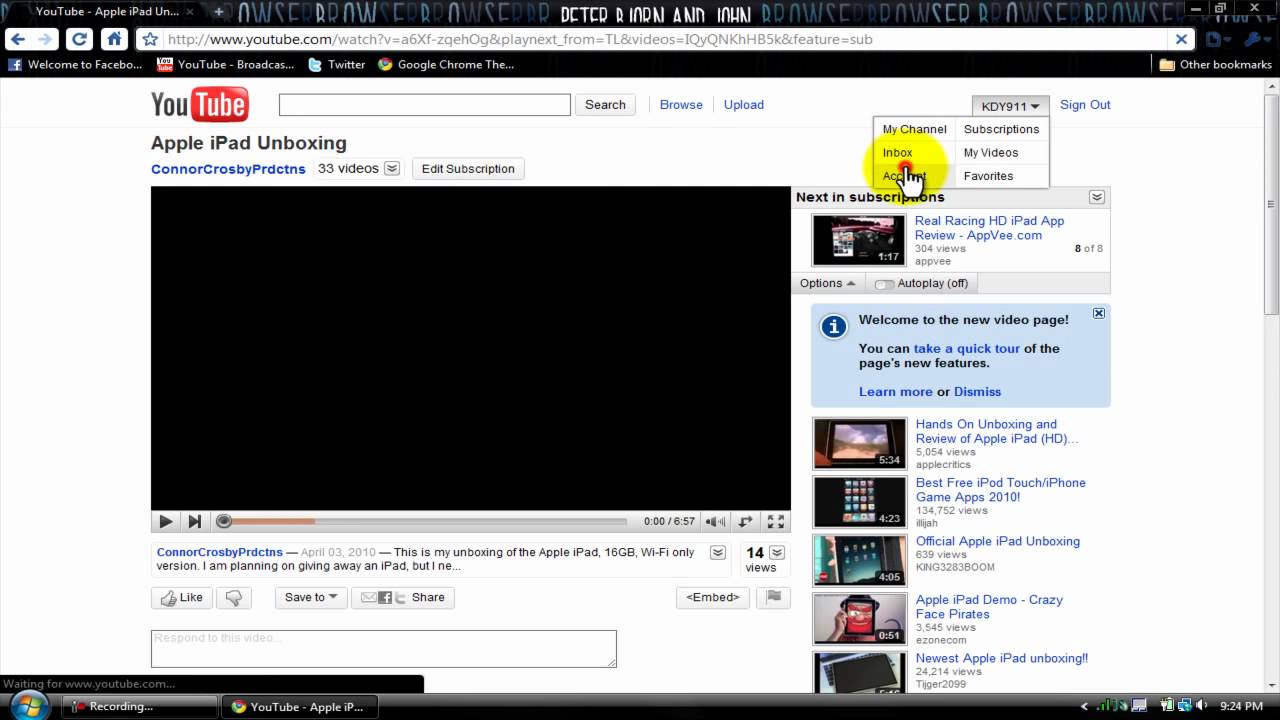The width and height of the screenshot is (1280, 720).
Task: Click the Edit Subscription button
Action: click(x=468, y=169)
